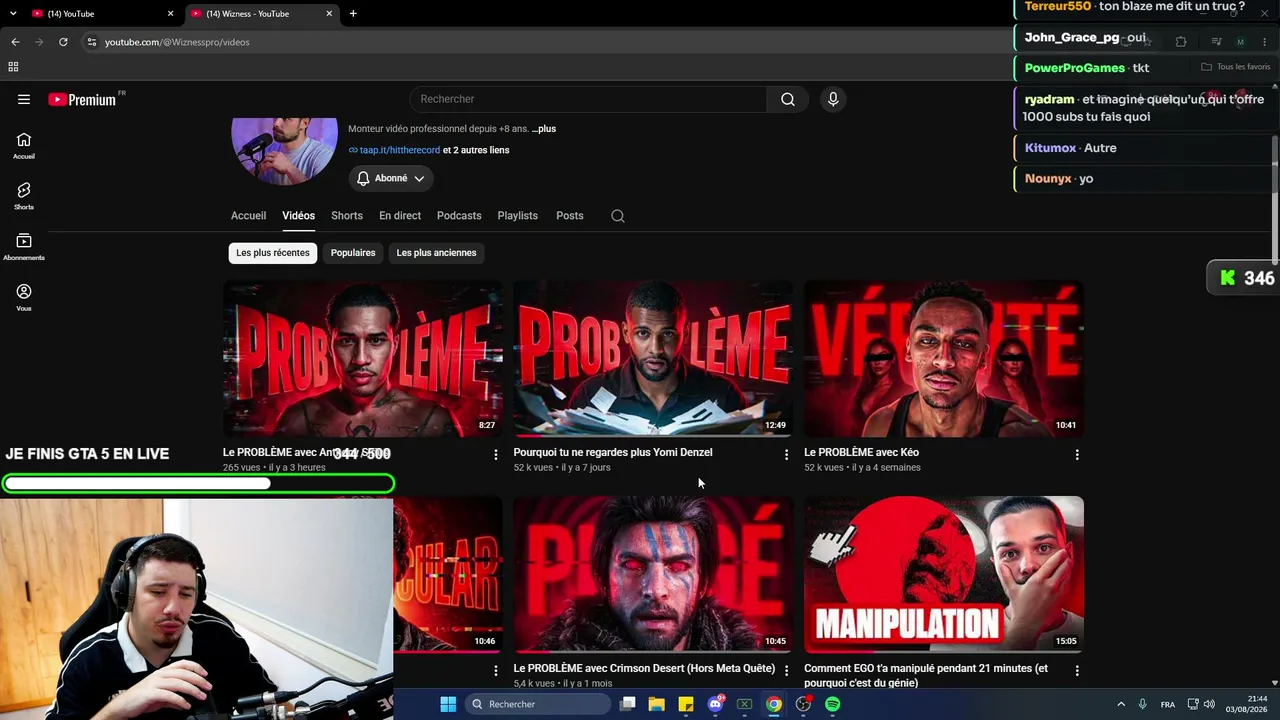
Task: Open options for the EGO manipulation video
Action: [x=1077, y=671]
